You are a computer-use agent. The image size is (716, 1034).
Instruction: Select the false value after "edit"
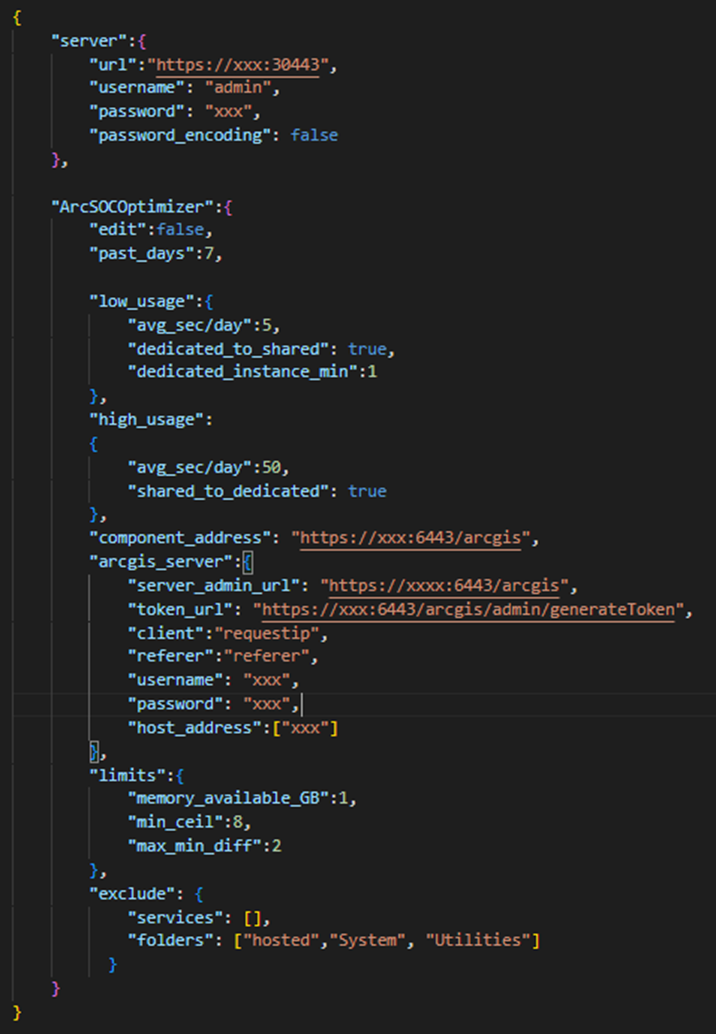tap(180, 229)
